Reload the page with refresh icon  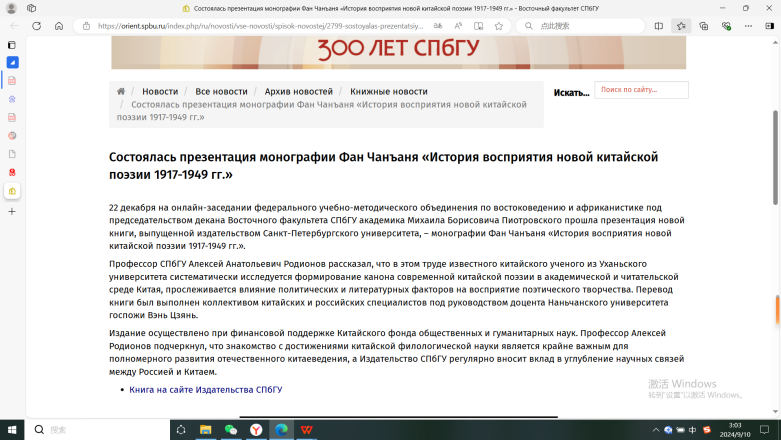[36, 26]
